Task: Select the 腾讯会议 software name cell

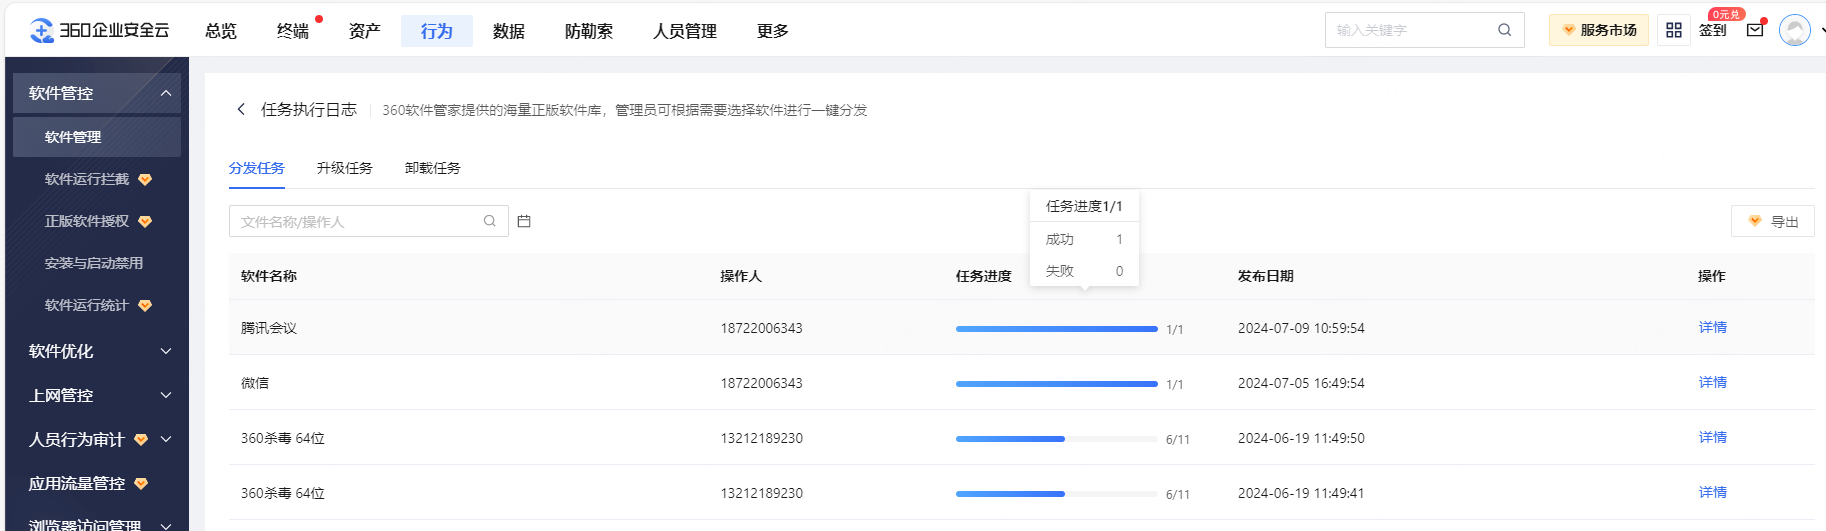Action: point(269,328)
